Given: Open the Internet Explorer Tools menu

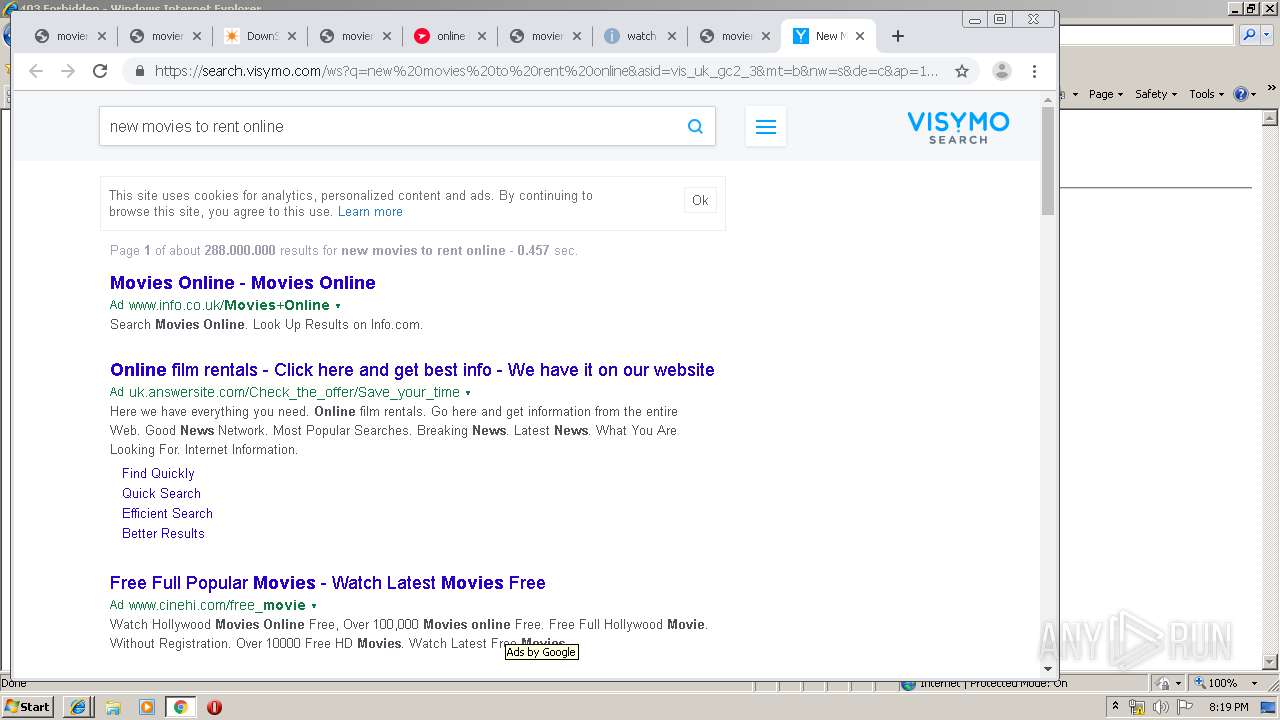Looking at the screenshot, I should (1206, 94).
